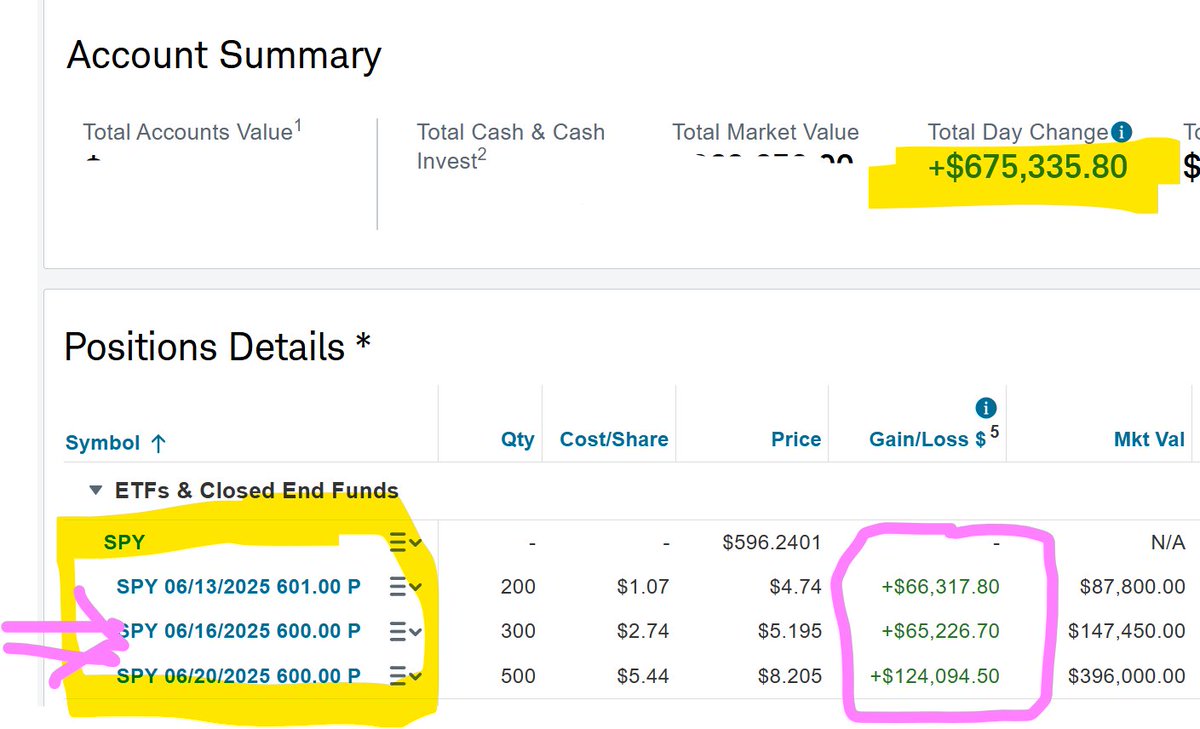This screenshot has height=729, width=1200.
Task: Open the SPY symbol link
Action: 125,543
